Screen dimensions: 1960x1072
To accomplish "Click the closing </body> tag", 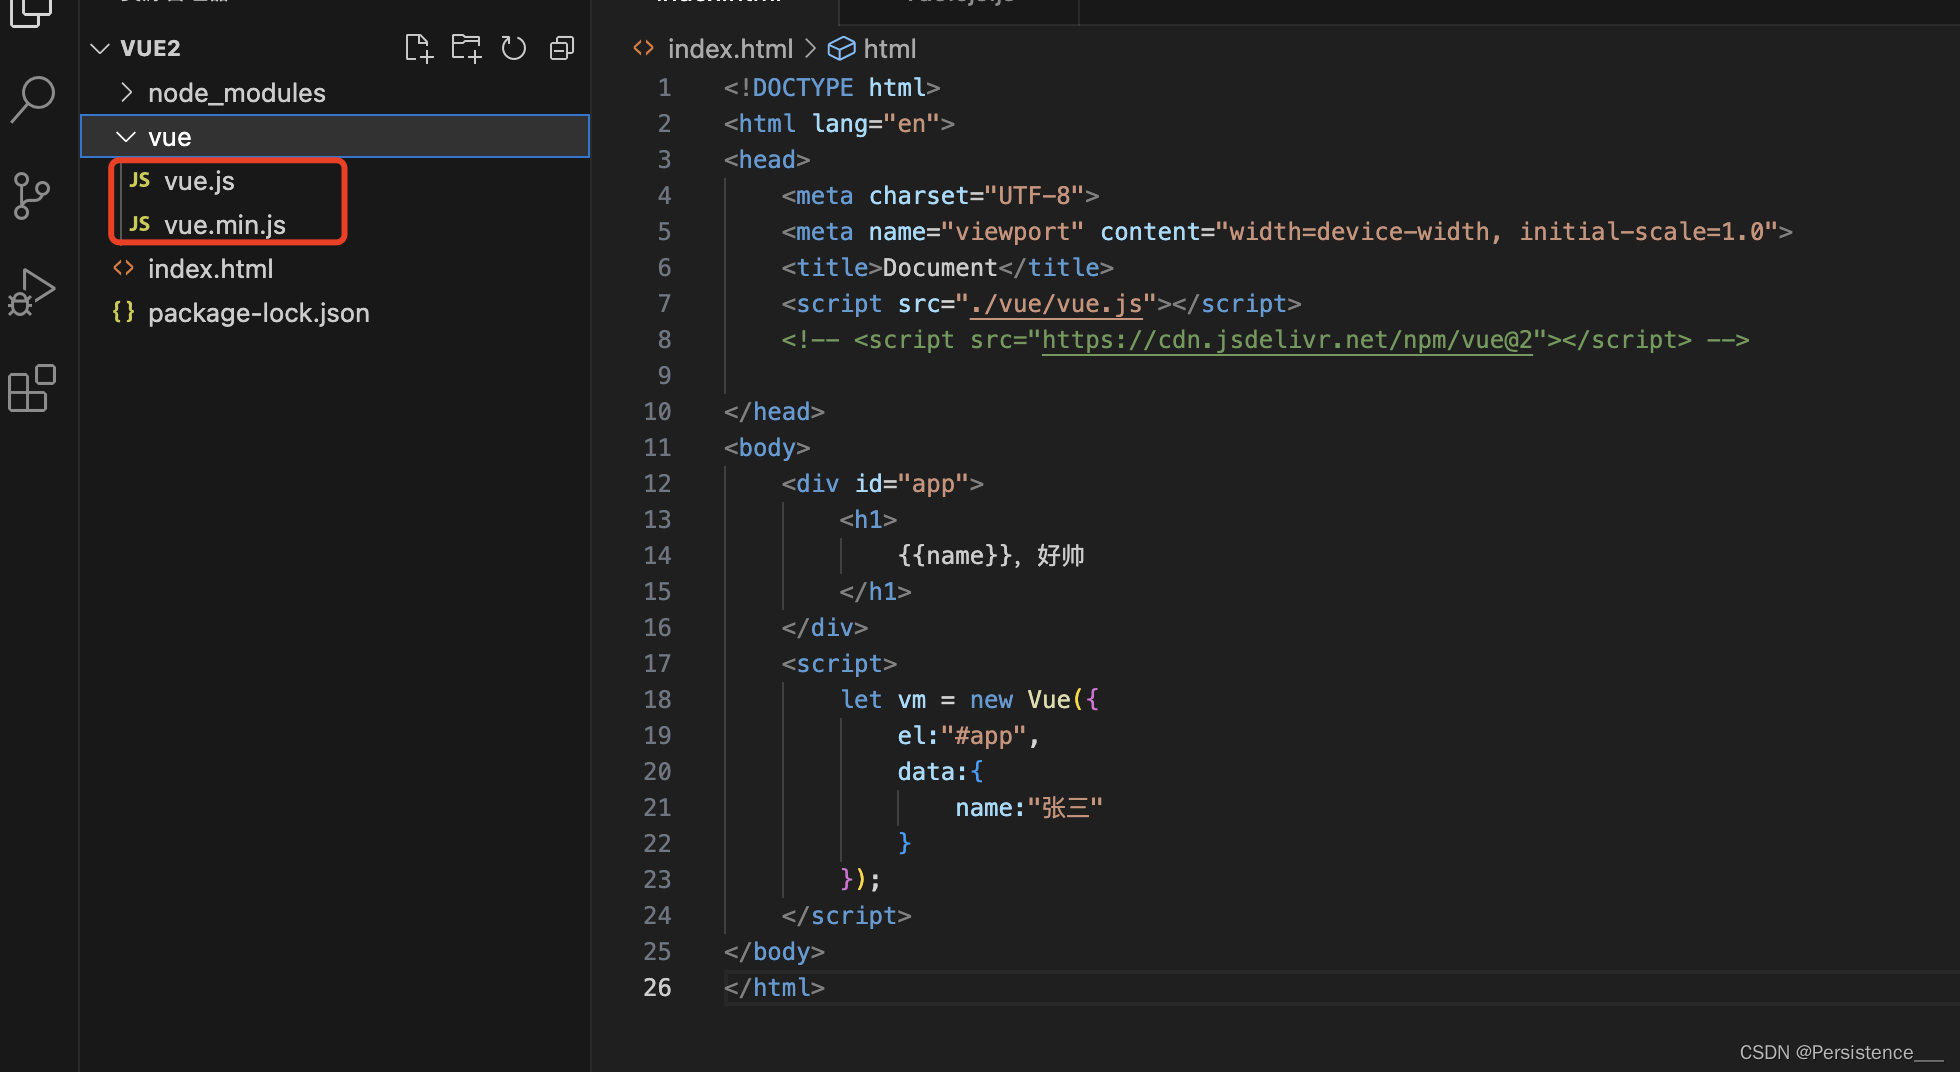I will click(x=775, y=952).
